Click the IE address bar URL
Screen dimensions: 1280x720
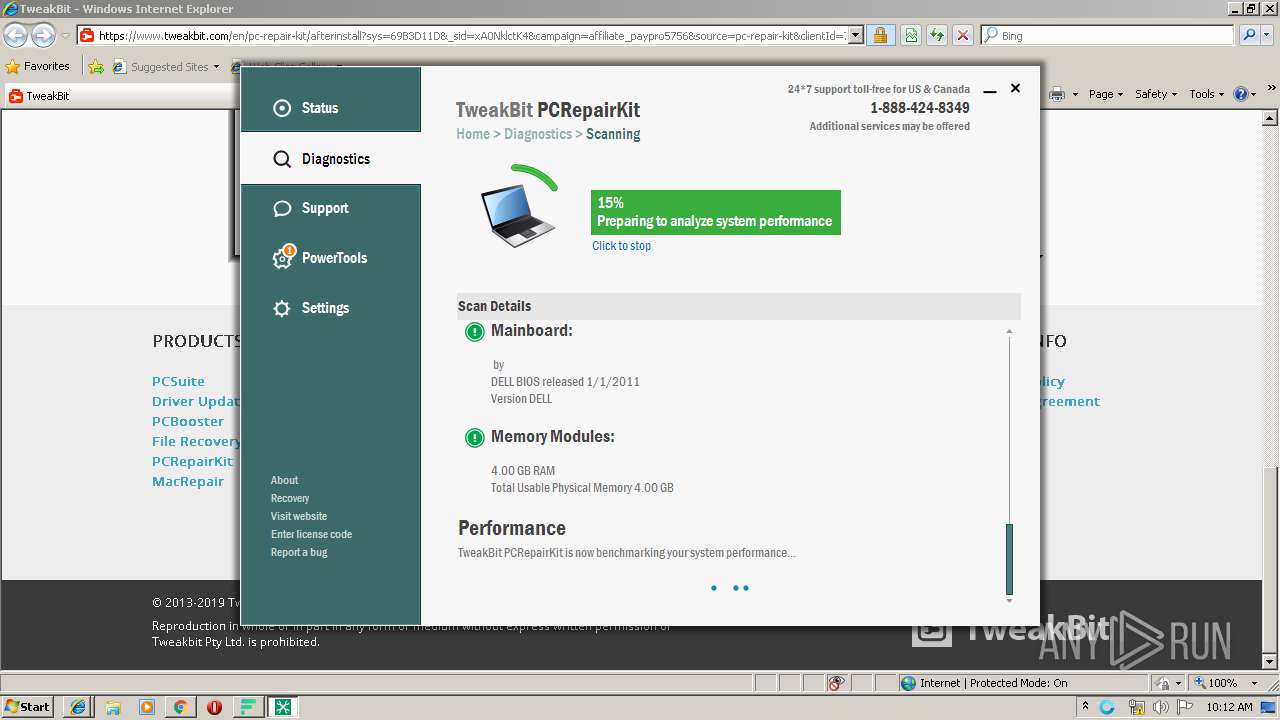coord(473,36)
